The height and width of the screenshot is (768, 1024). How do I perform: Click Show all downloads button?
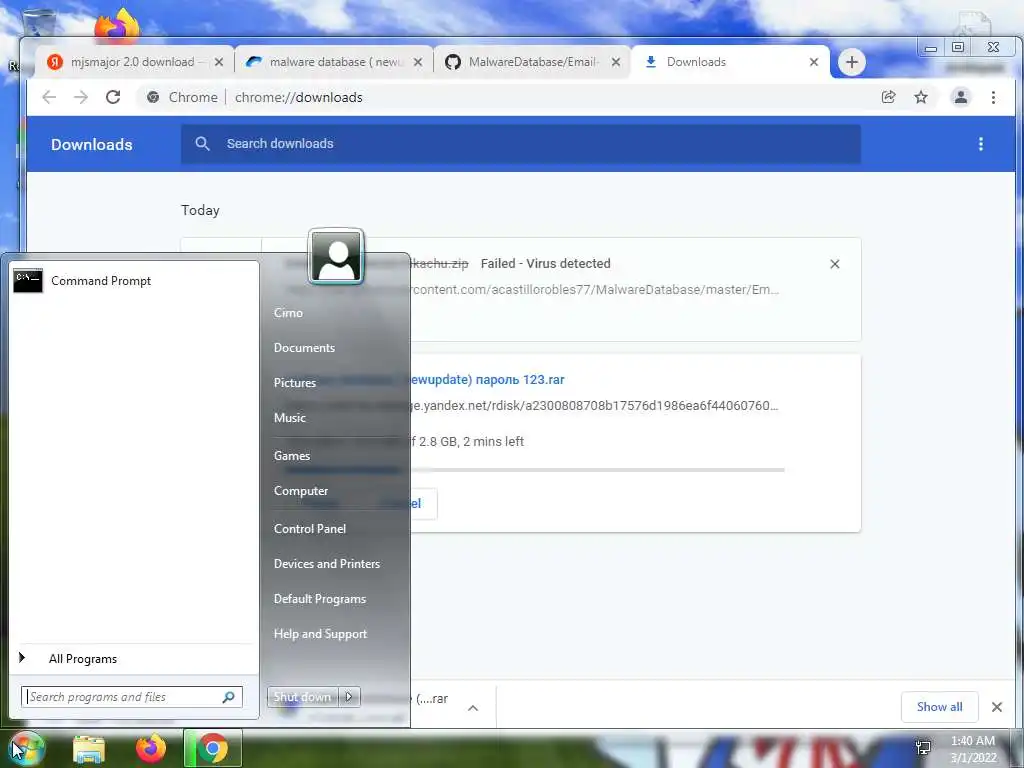point(939,707)
